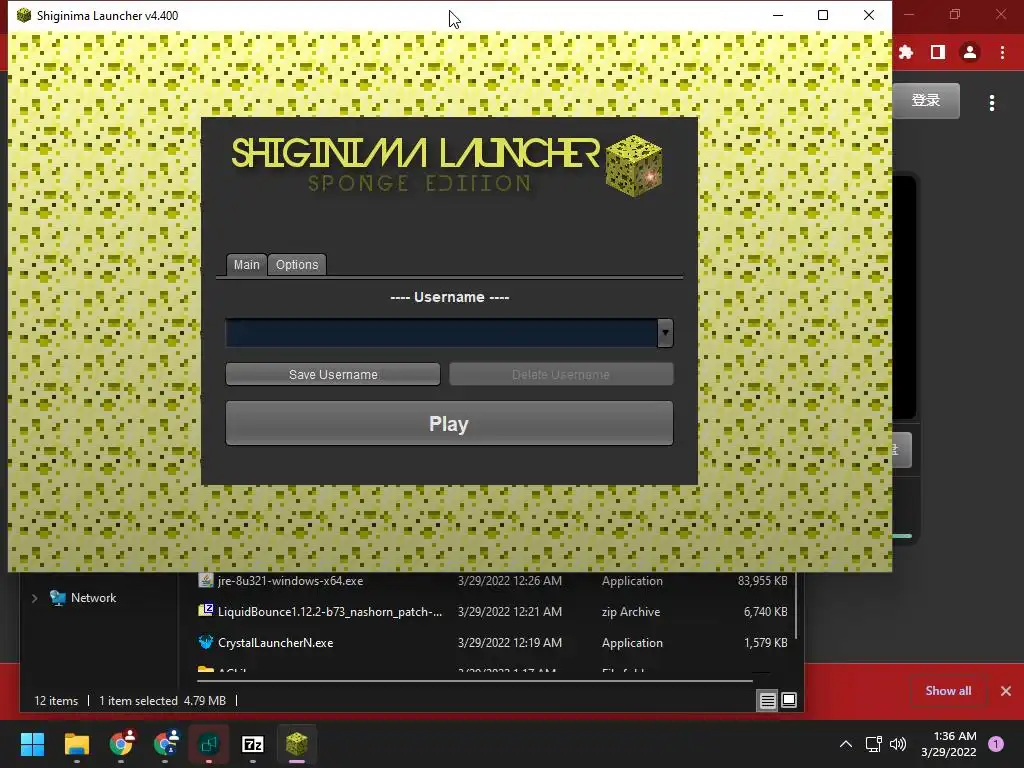This screenshot has width=1024, height=768.
Task: Click the LiquidBounce zip archive icon
Action: pyautogui.click(x=206, y=611)
